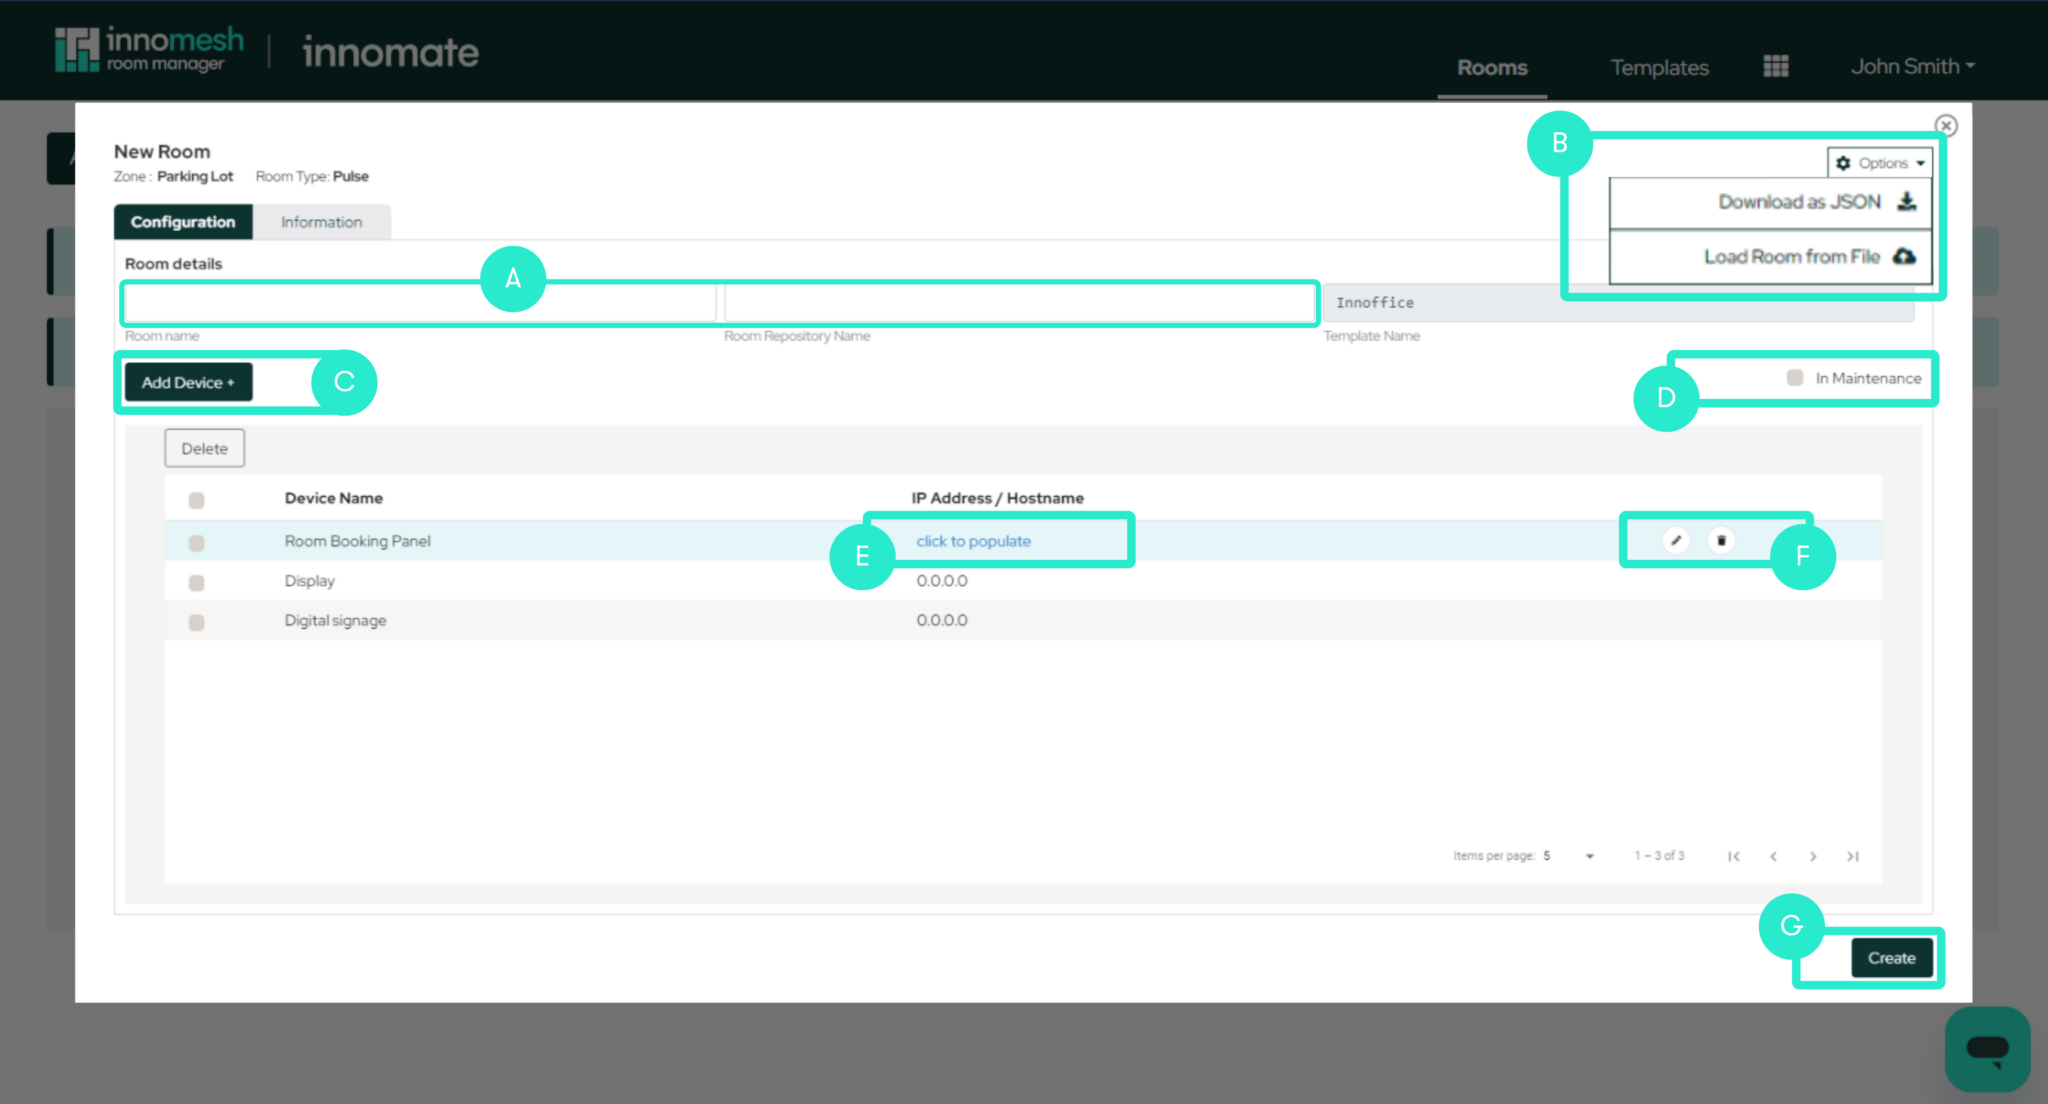Image resolution: width=2048 pixels, height=1104 pixels.
Task: Check the select-all checkbox in the device table
Action: click(196, 499)
